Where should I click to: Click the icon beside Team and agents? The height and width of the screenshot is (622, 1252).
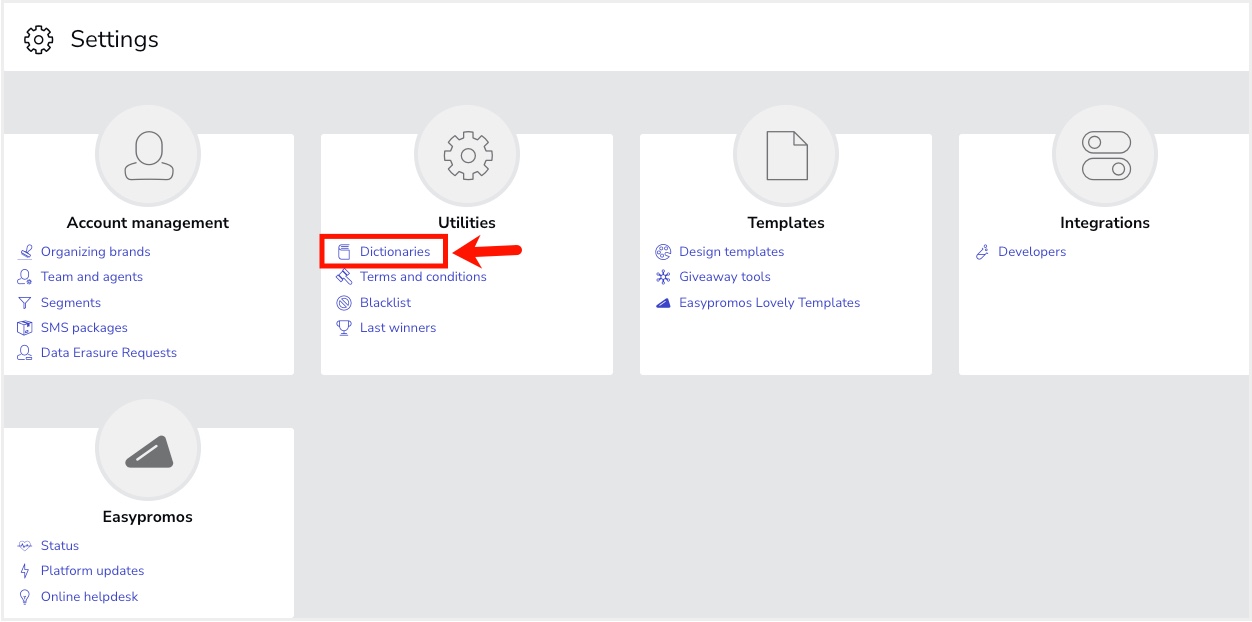pyautogui.click(x=25, y=277)
